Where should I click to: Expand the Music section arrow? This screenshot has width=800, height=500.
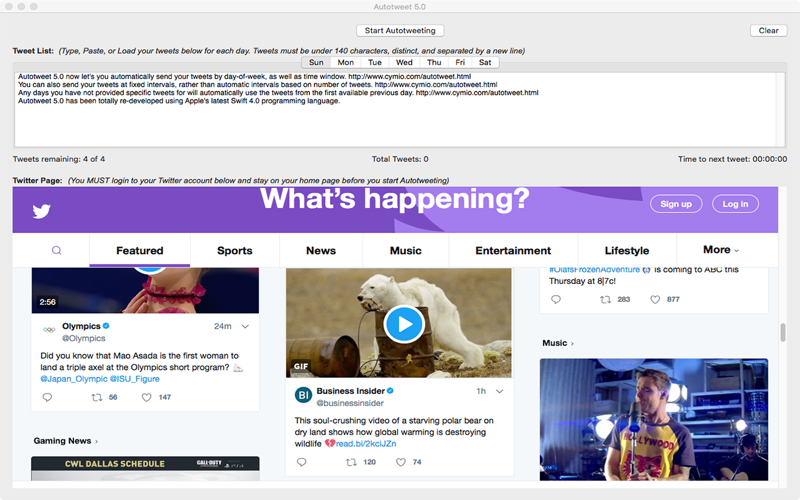pyautogui.click(x=572, y=344)
